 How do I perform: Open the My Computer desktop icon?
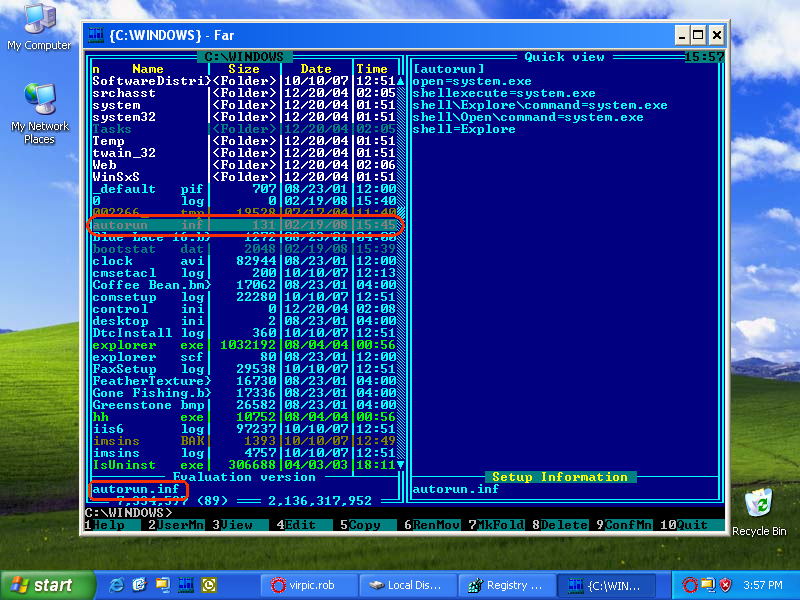coord(39,28)
